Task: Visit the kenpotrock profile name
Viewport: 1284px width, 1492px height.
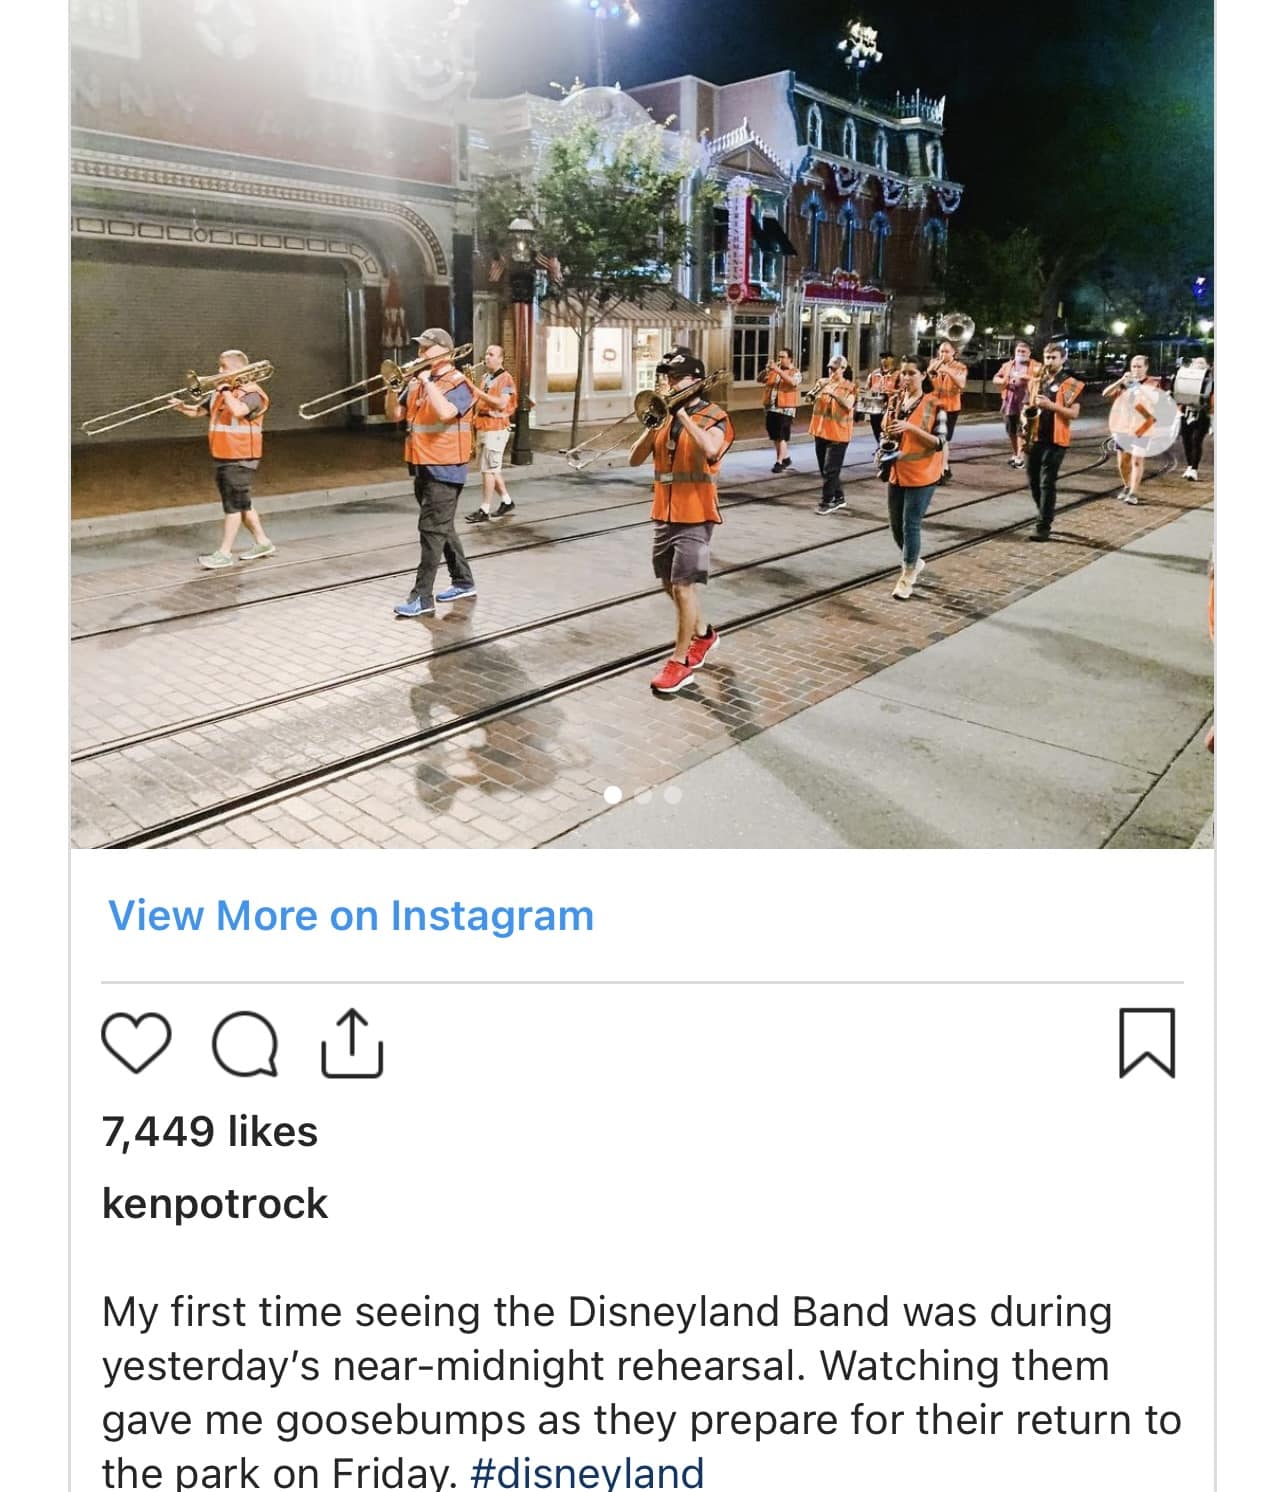Action: click(x=214, y=1203)
